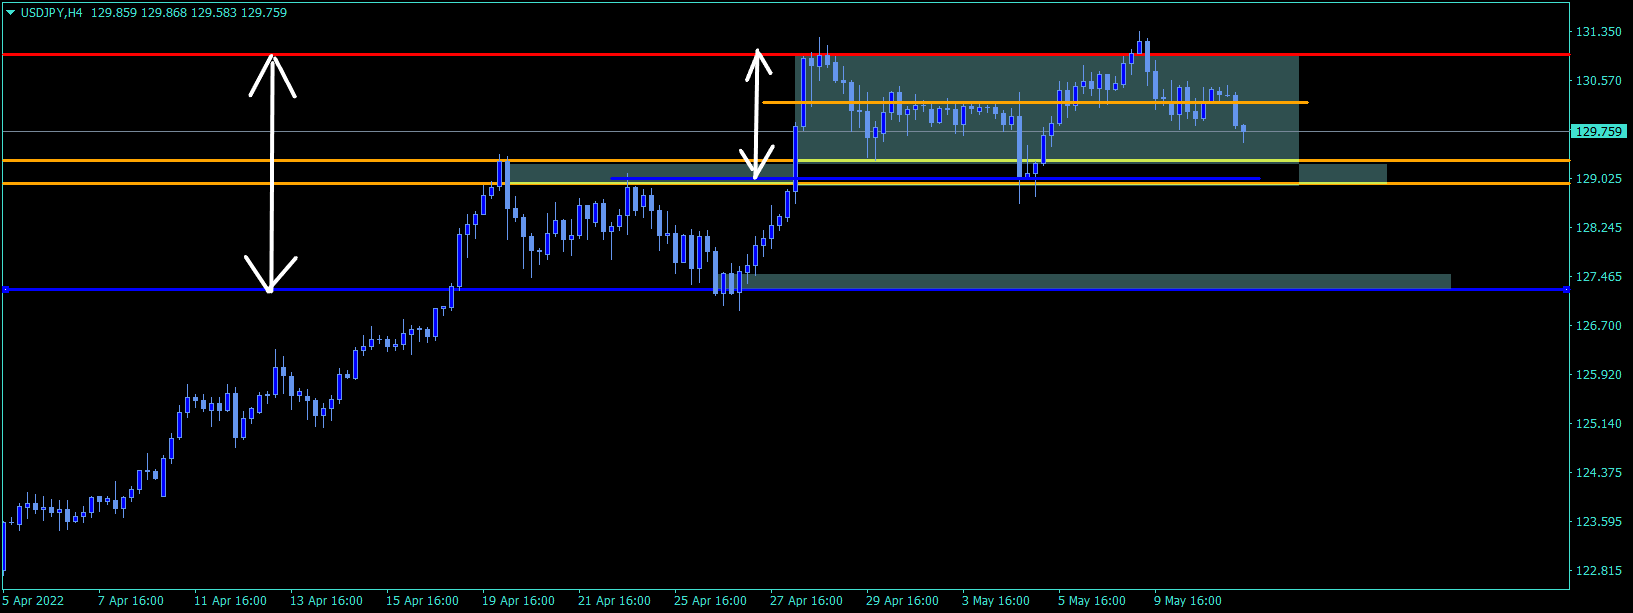This screenshot has height=613, width=1633.
Task: Click the USDJPY,H4 symbol title text
Action: coord(52,13)
